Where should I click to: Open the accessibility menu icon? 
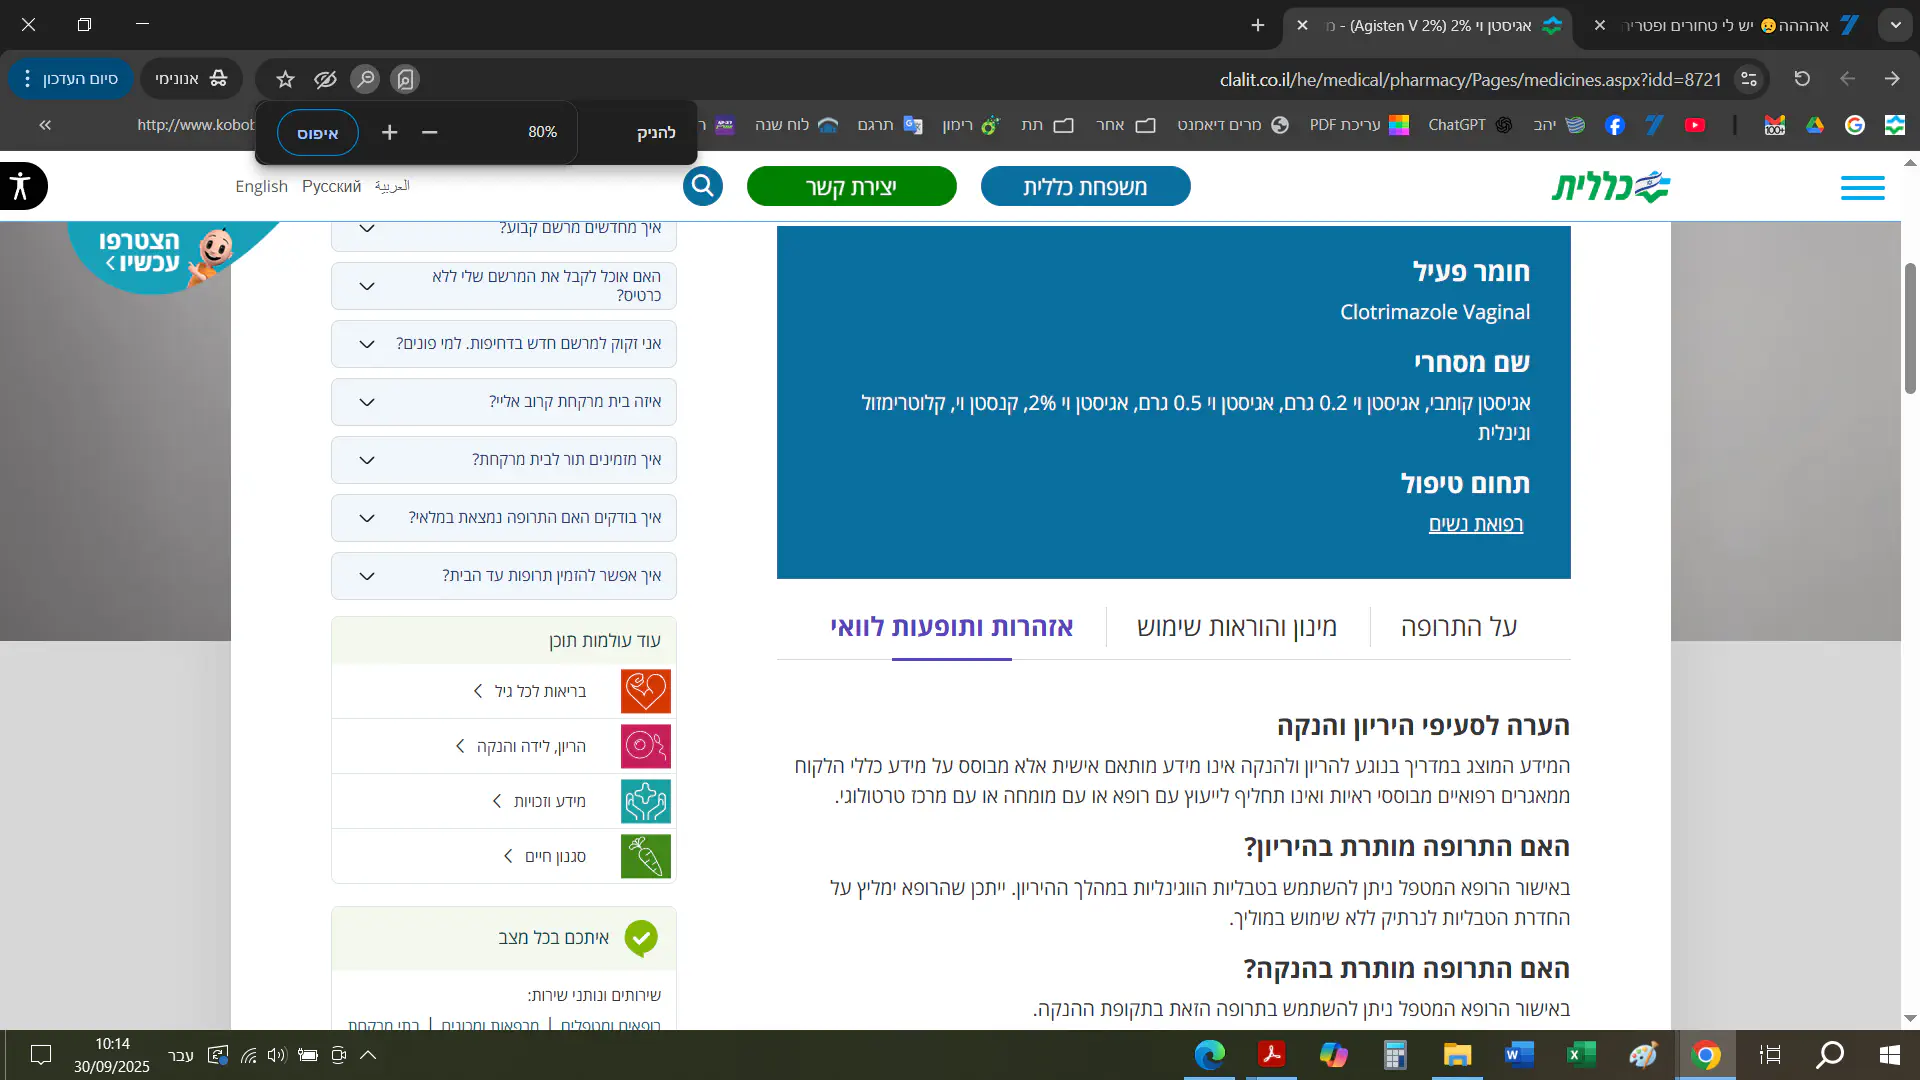pyautogui.click(x=22, y=186)
